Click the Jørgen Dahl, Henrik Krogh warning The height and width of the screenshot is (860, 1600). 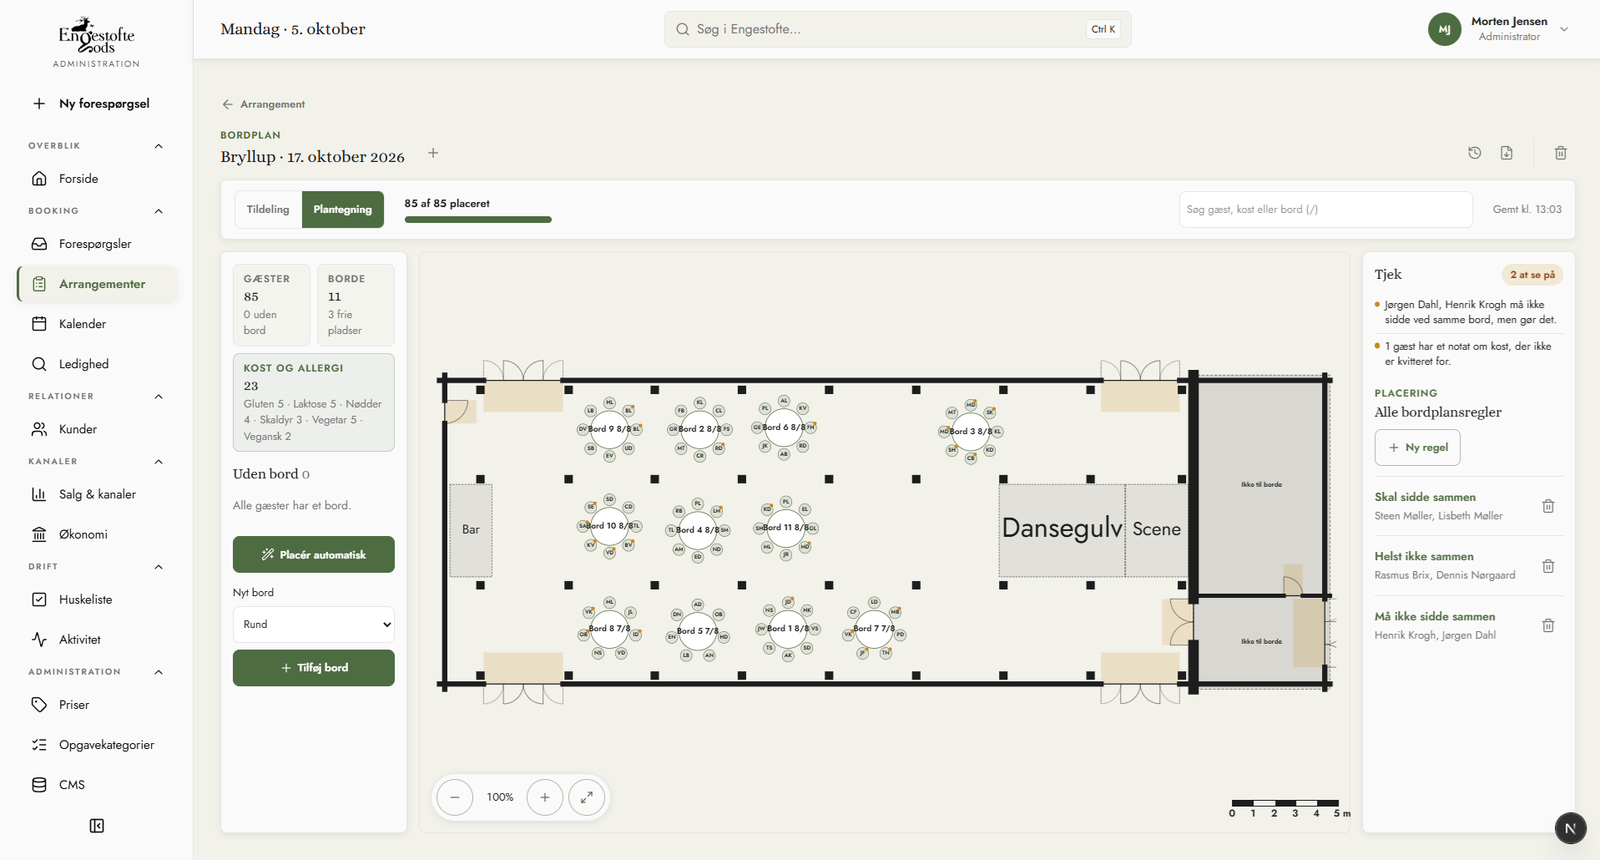tap(1468, 312)
